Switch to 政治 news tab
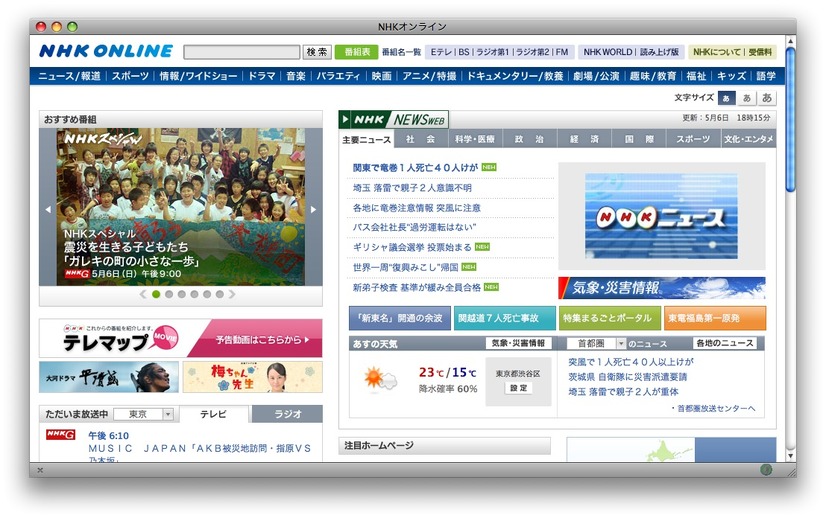This screenshot has height=518, width=826. (529, 139)
